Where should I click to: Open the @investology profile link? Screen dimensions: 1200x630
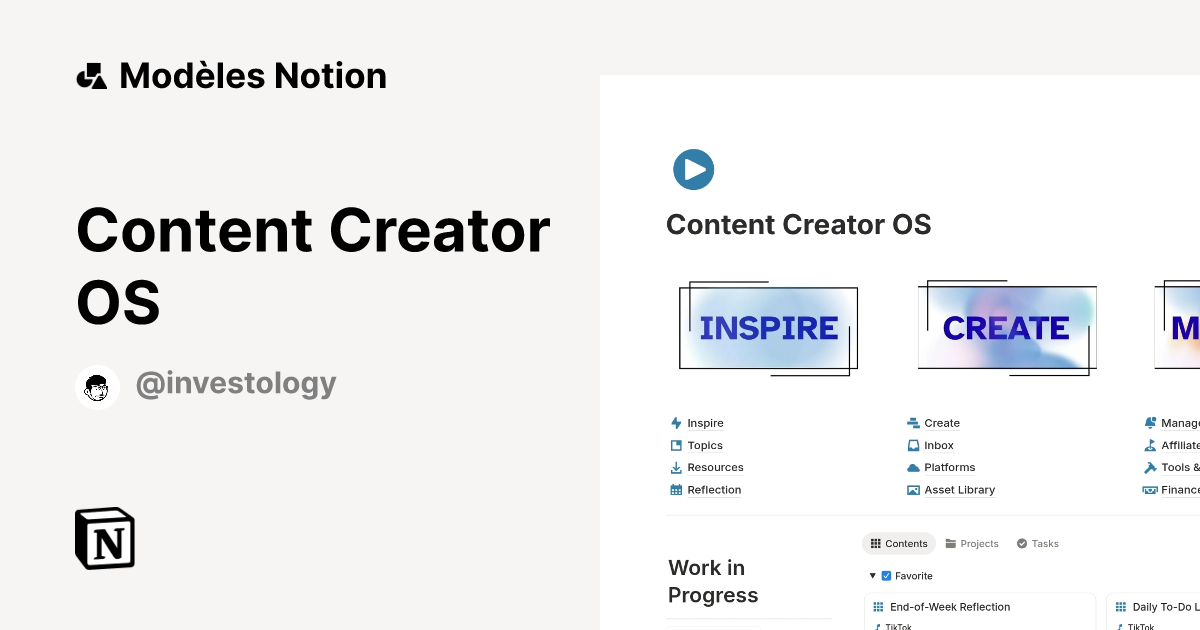pos(236,383)
